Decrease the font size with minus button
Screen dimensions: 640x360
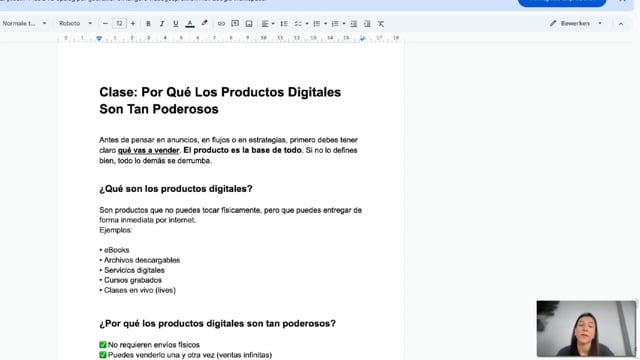(x=105, y=24)
